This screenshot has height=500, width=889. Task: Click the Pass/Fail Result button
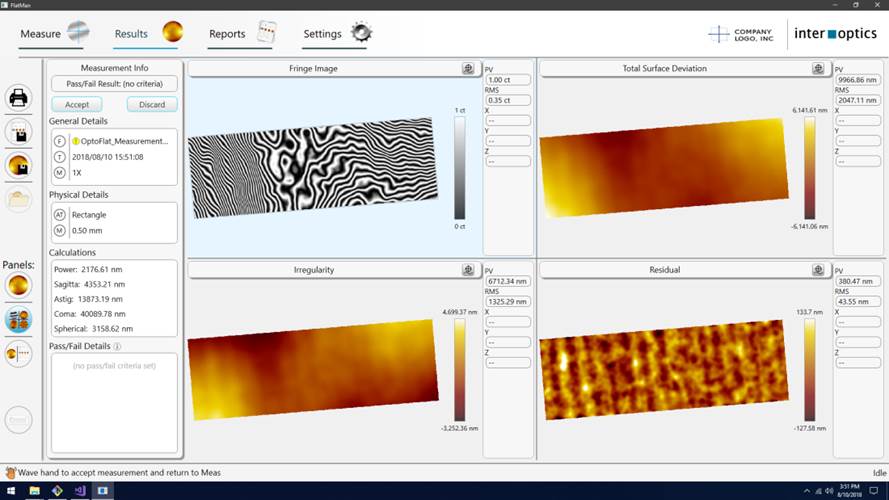pyautogui.click(x=114, y=84)
